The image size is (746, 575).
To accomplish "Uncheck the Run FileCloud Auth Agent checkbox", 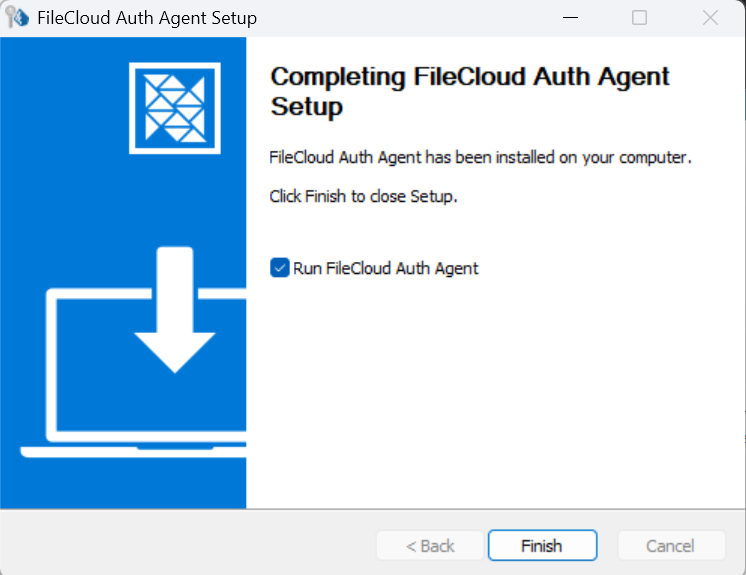I will (x=279, y=268).
